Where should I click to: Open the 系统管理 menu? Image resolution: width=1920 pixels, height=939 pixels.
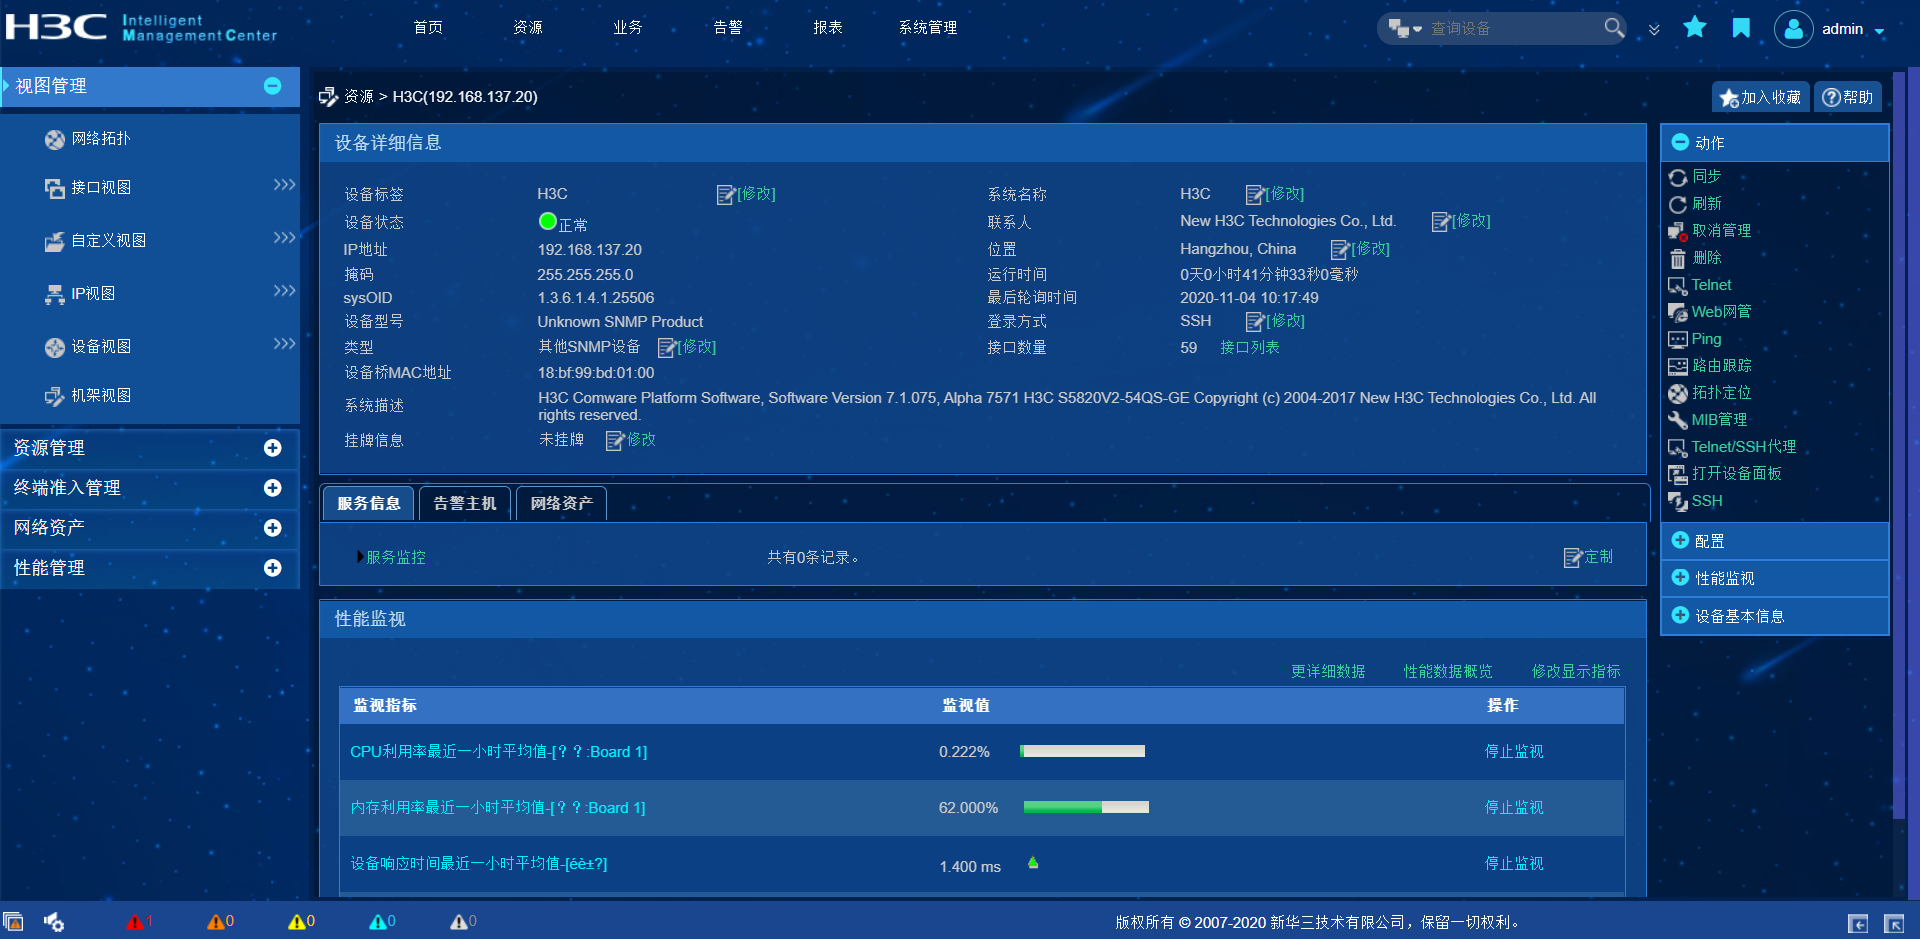(x=928, y=28)
